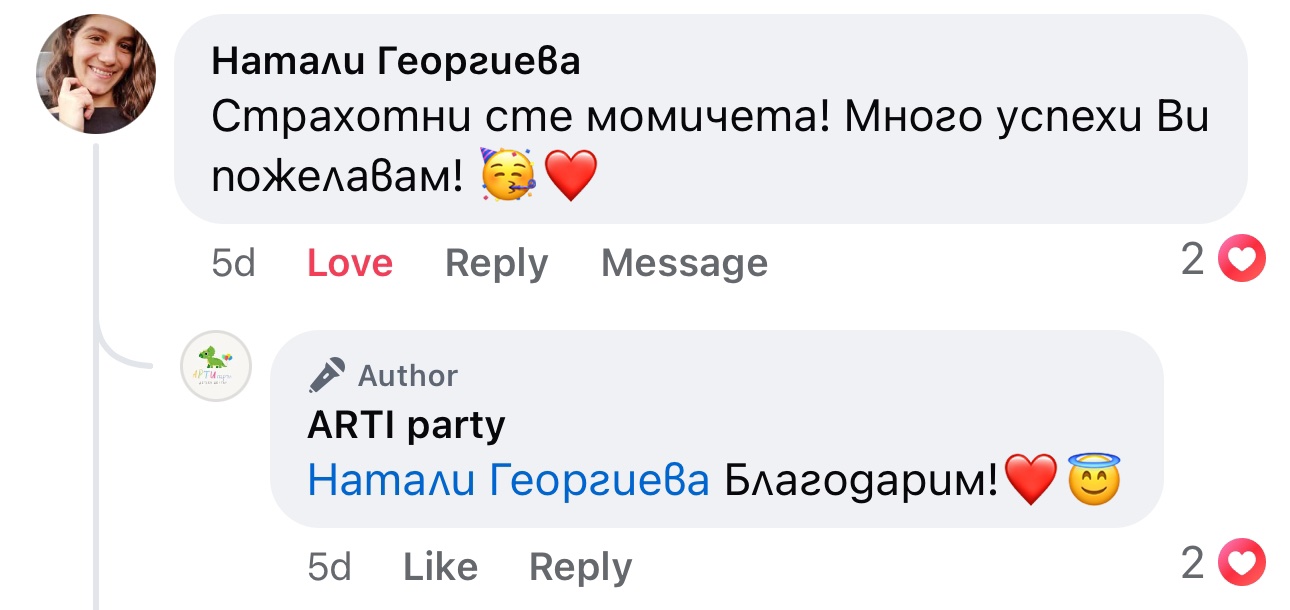Click the Натали Георгиева commenter name
This screenshot has width=1290, height=610.
coord(395,62)
